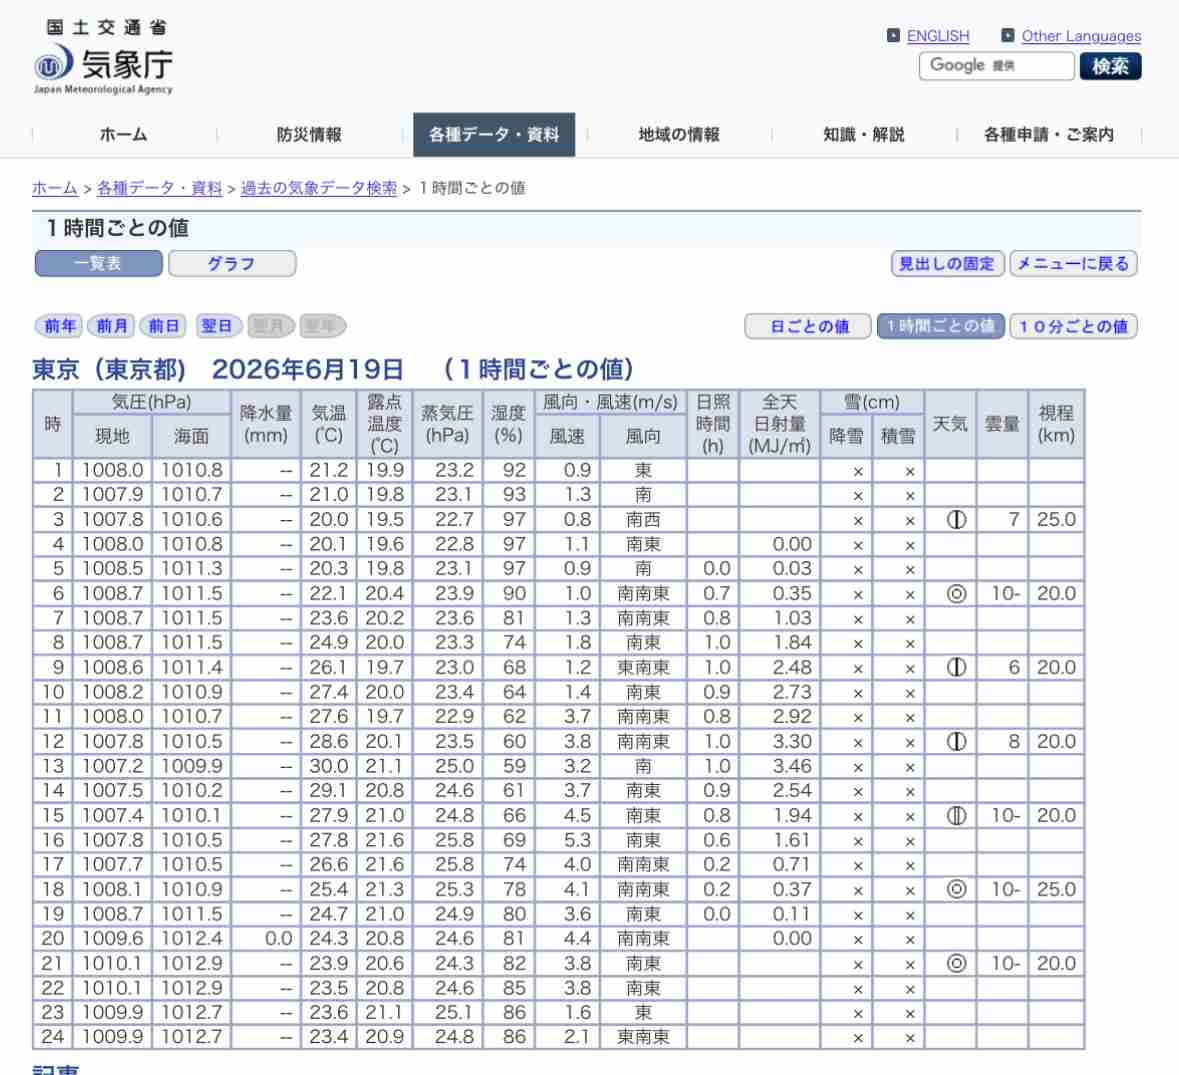Open the 各種申請・ご案内 navigation menu item

(x=1049, y=135)
